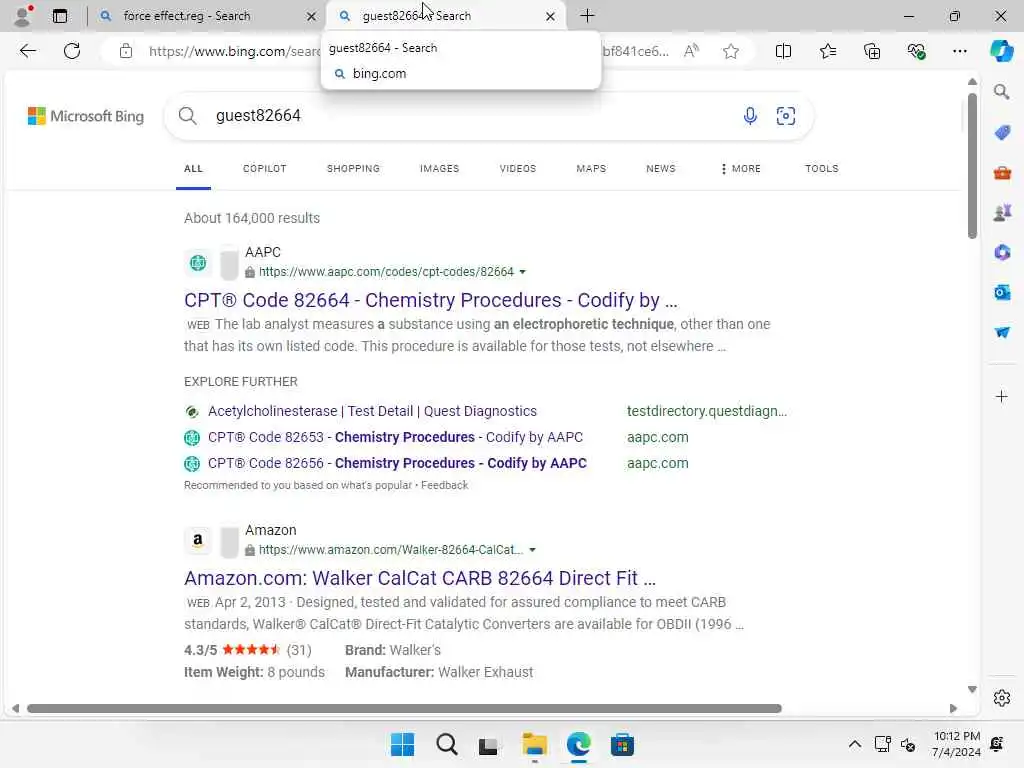Click the Feedback link
Image resolution: width=1024 pixels, height=768 pixels.
tap(444, 485)
